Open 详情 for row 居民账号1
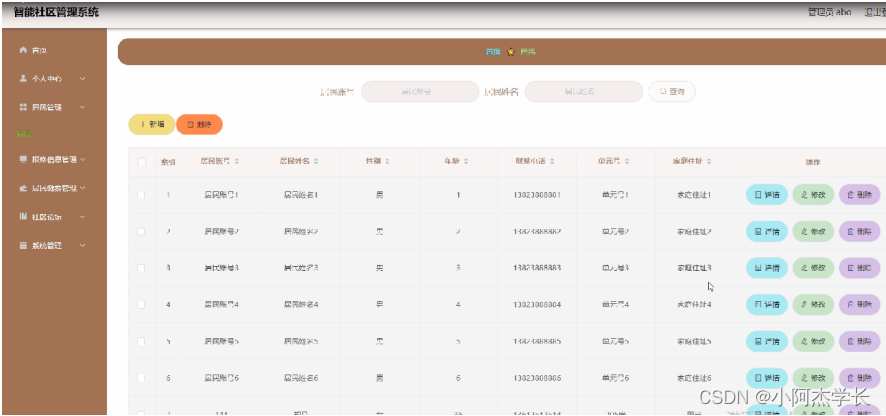Image resolution: width=886 pixels, height=416 pixels. point(767,194)
